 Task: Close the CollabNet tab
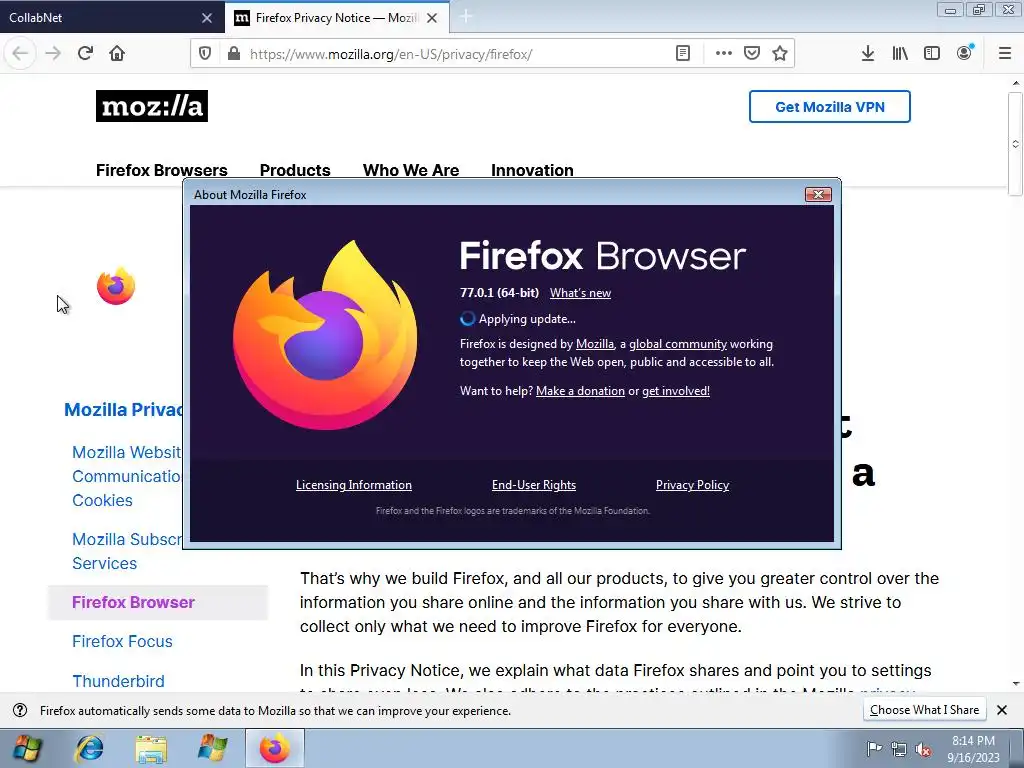tap(207, 18)
